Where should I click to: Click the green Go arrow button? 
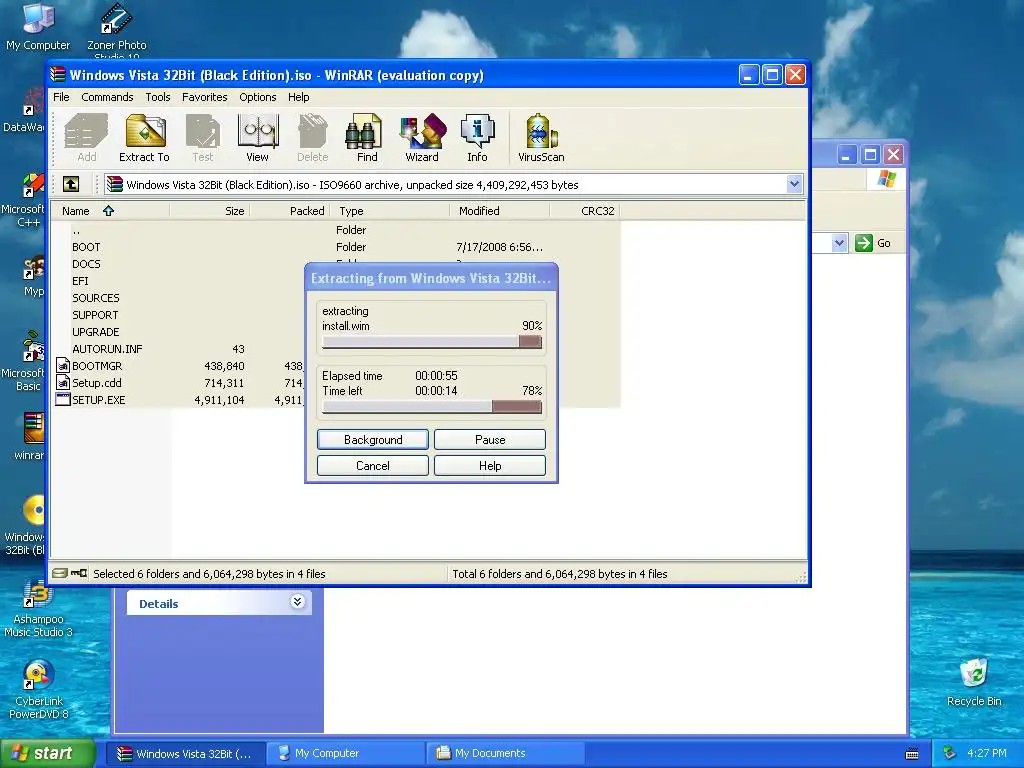point(863,243)
